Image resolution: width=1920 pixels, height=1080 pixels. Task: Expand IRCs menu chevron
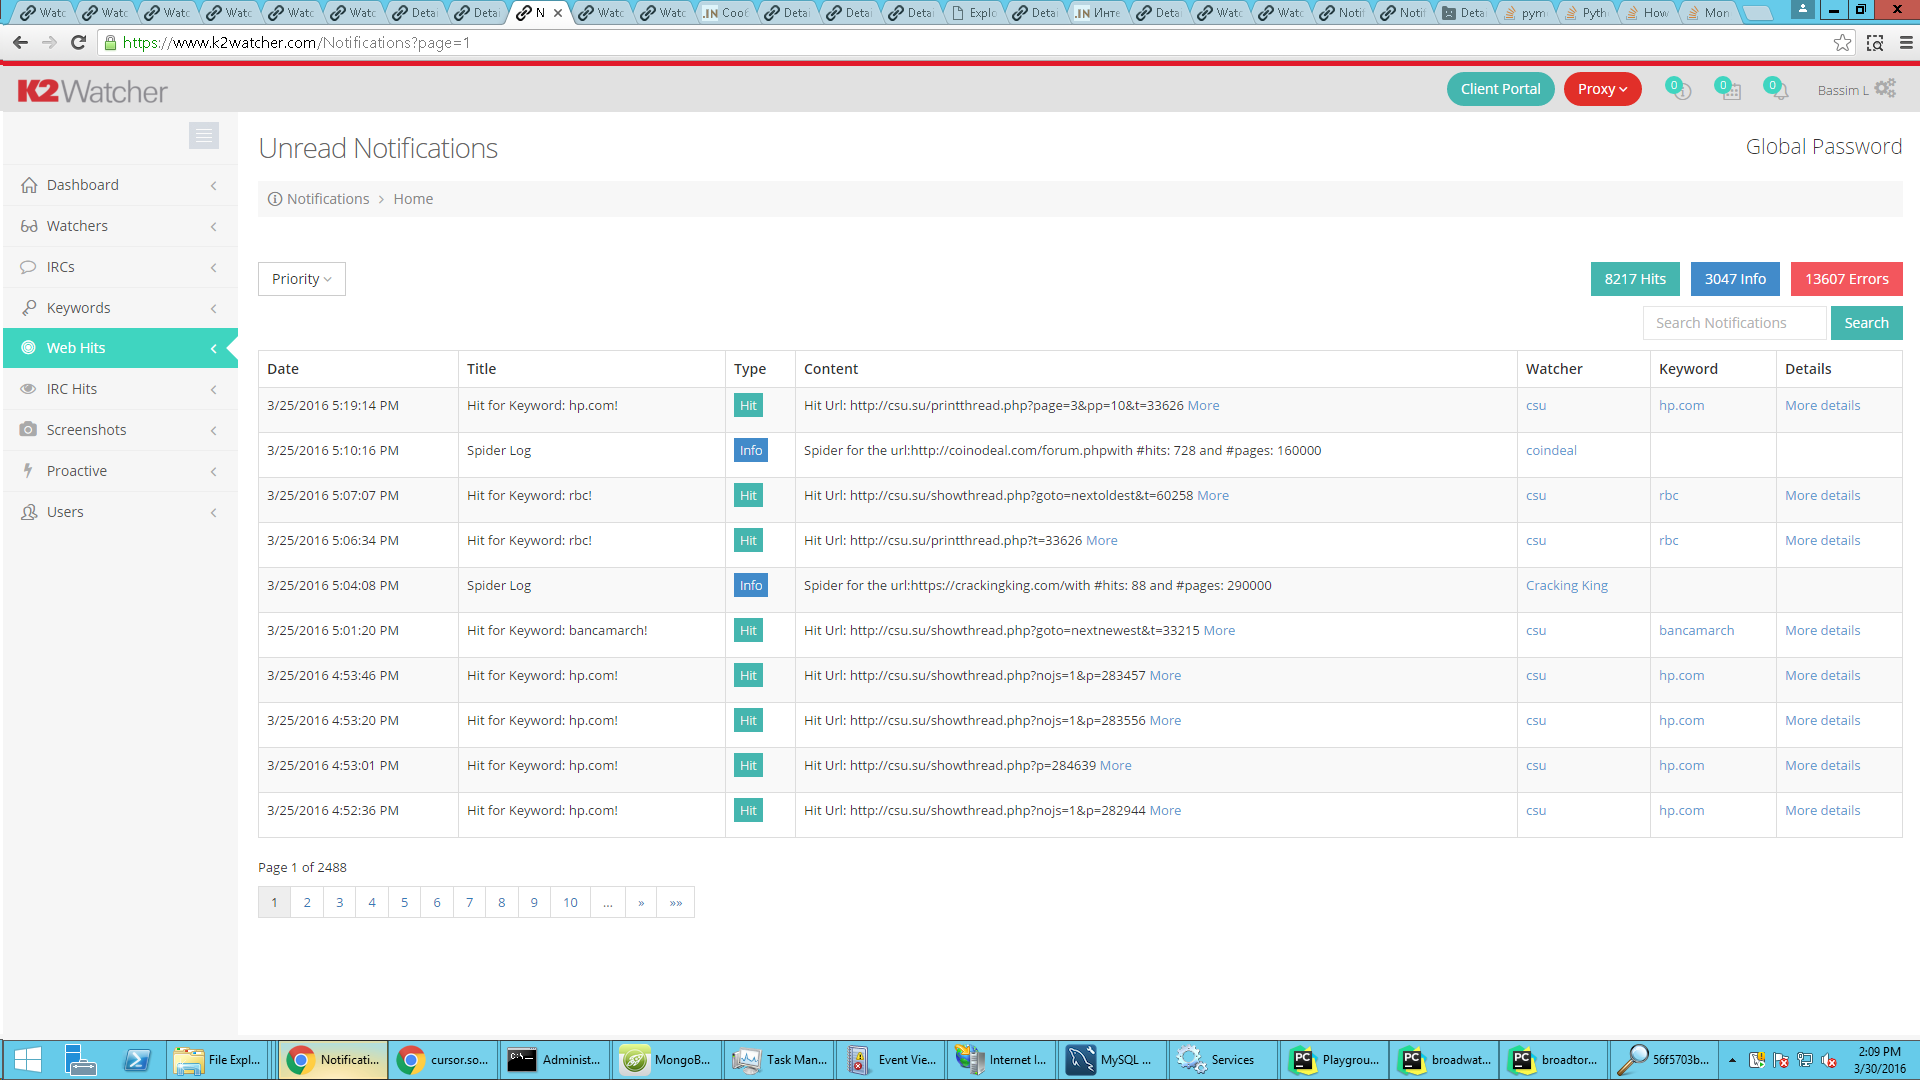coord(214,267)
